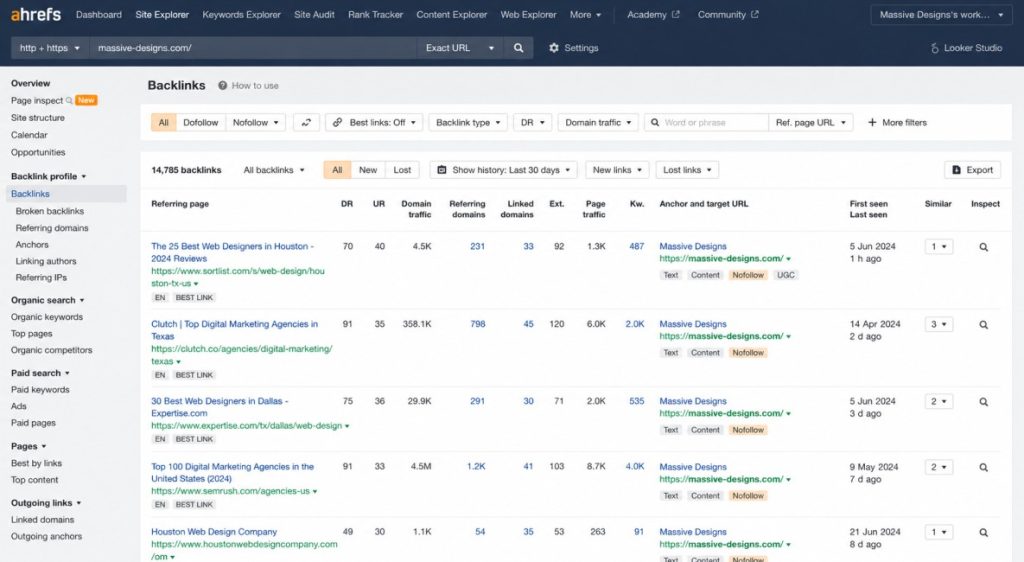Click the Word or phrase search field

(x=707, y=123)
